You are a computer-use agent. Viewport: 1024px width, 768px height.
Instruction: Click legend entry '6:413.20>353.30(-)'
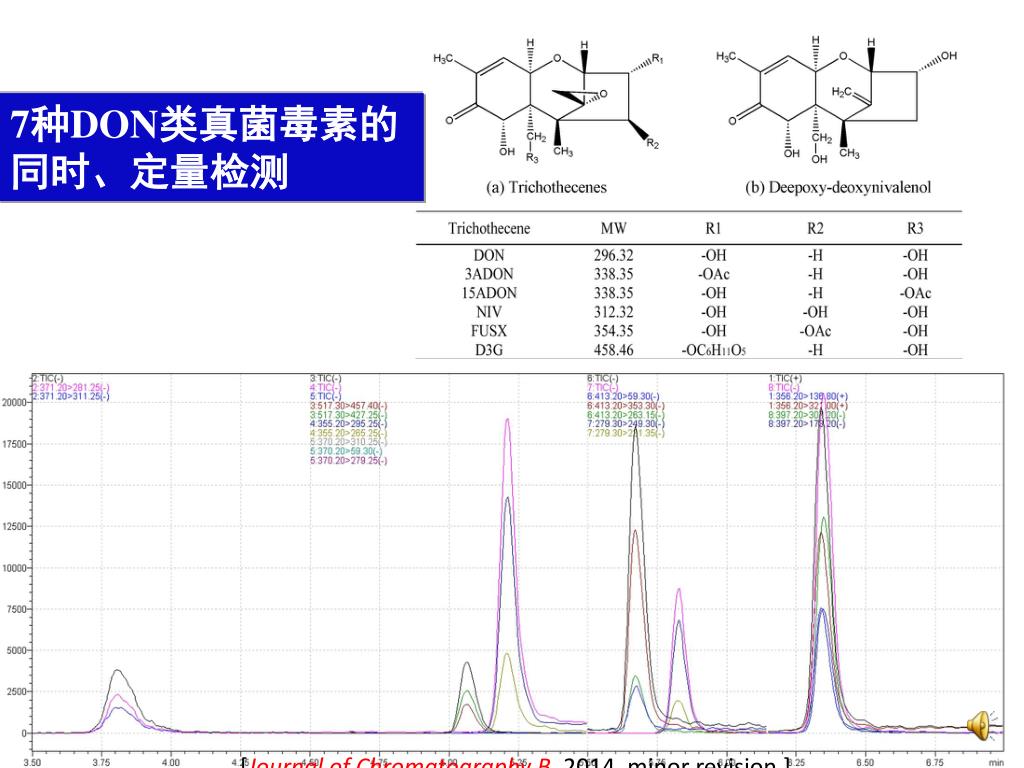tap(626, 406)
